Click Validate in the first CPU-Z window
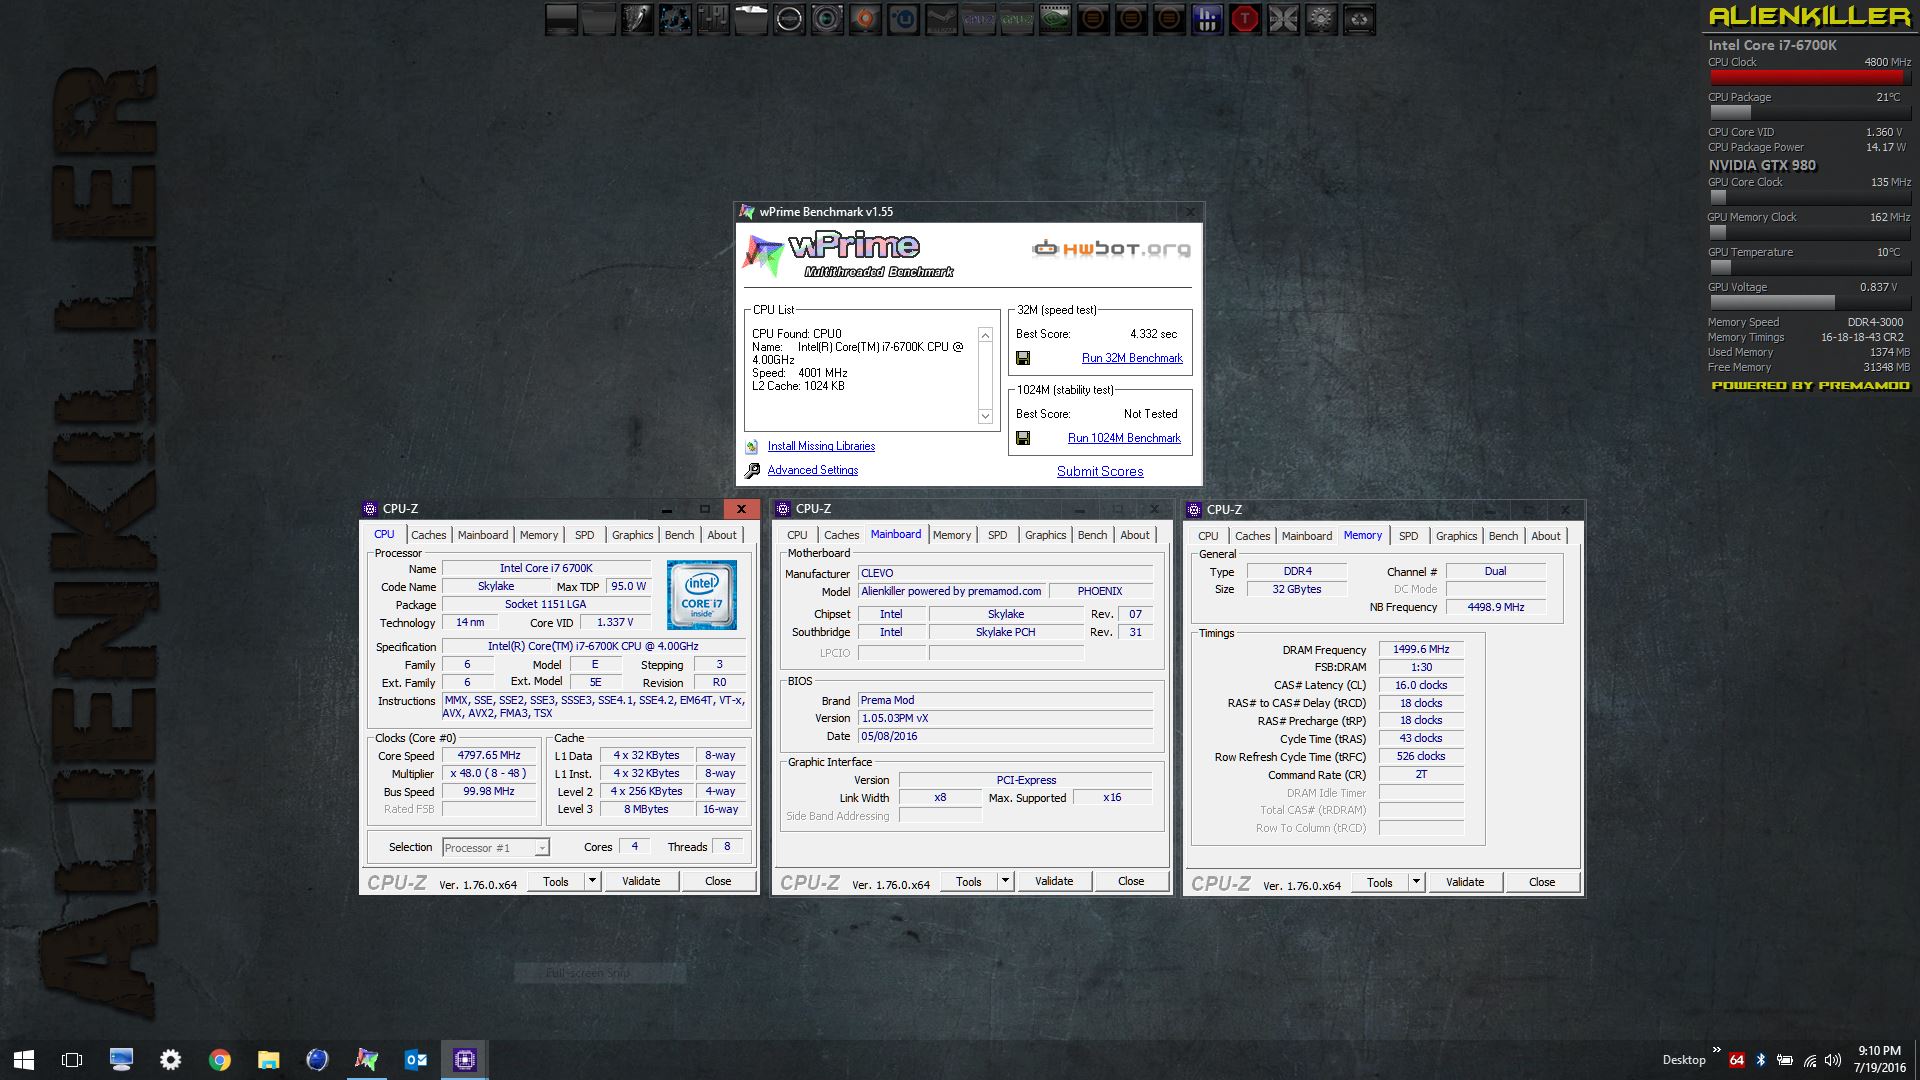1920x1080 pixels. pyautogui.click(x=641, y=881)
